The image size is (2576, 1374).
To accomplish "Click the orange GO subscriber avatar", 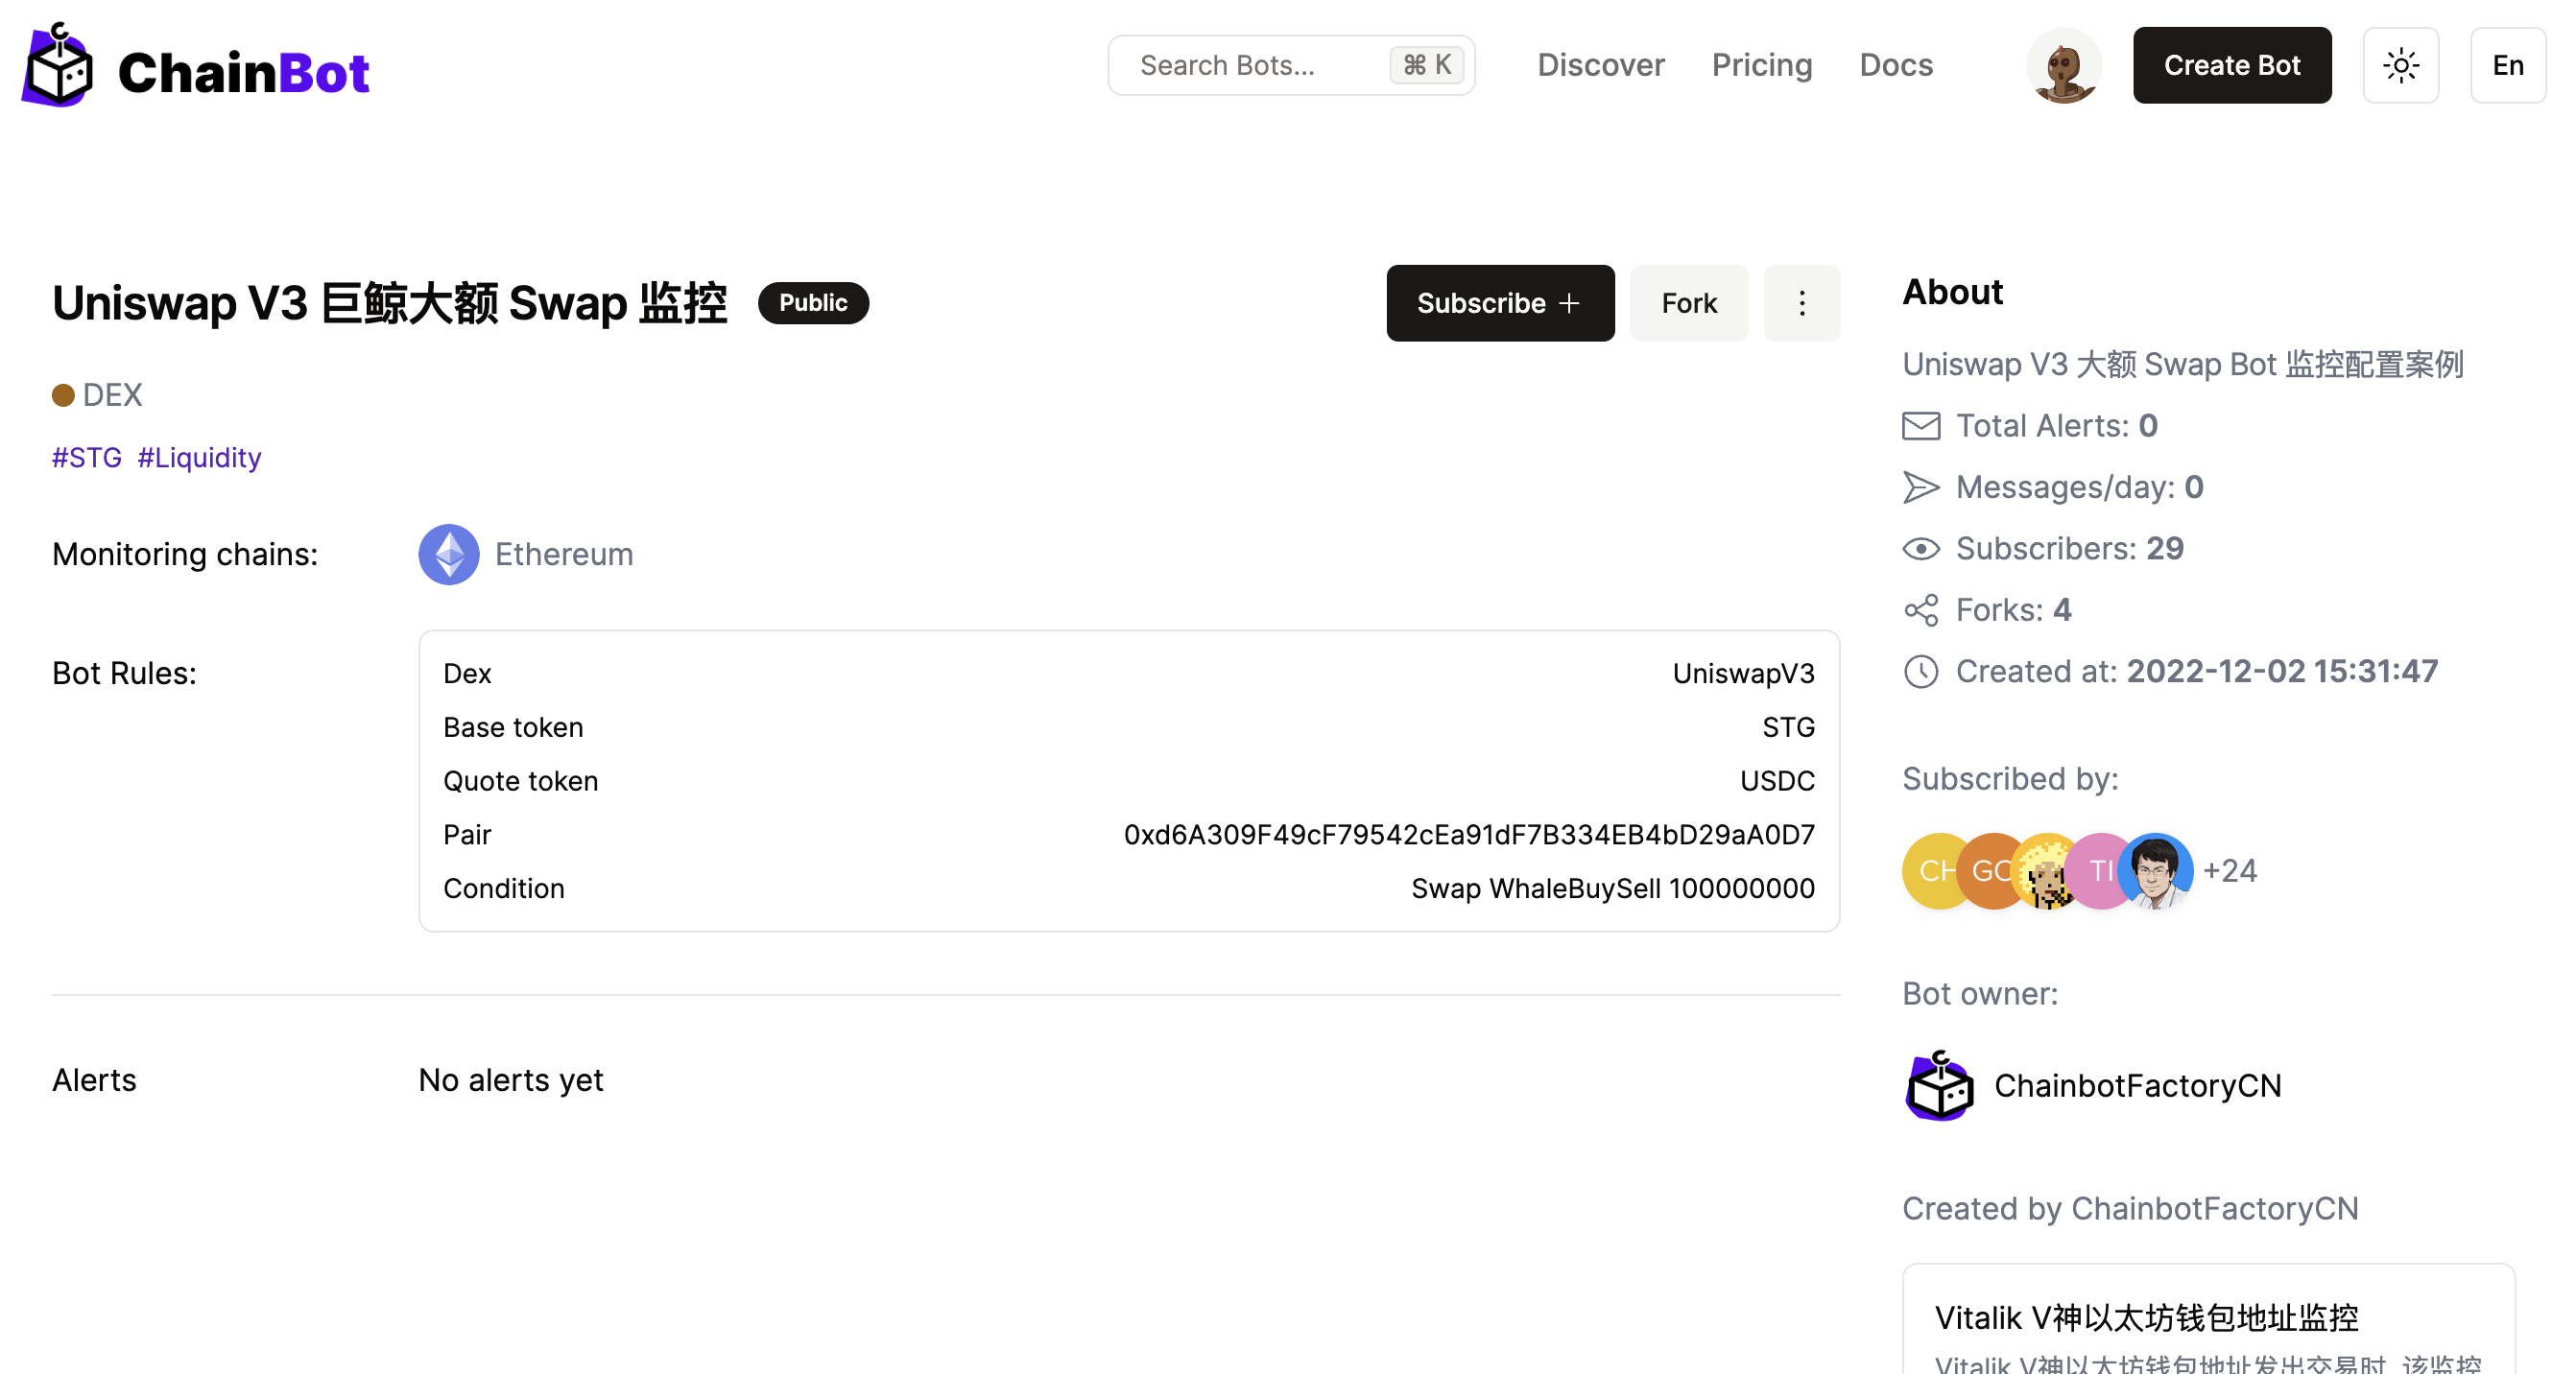I will [x=1988, y=871].
